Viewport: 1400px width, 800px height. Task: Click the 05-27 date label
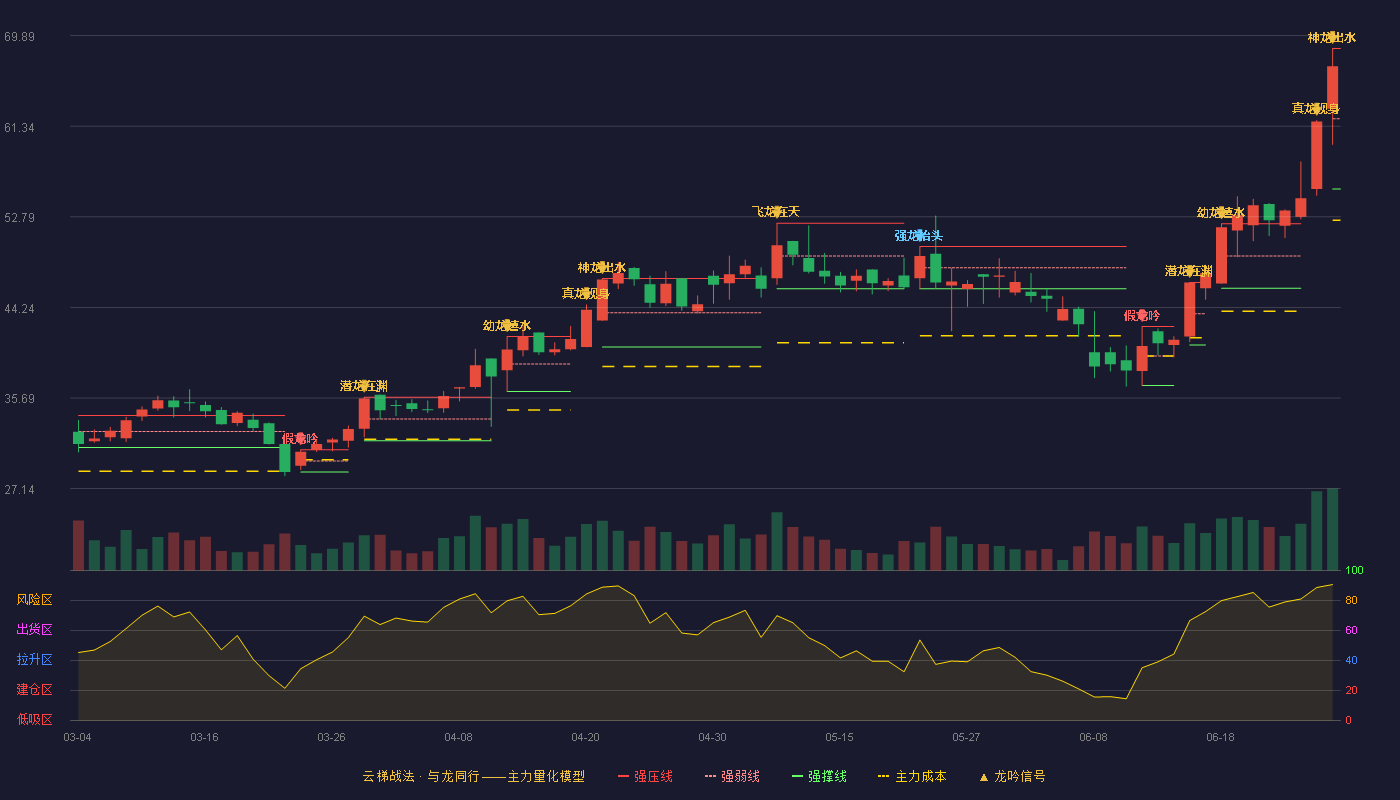click(966, 737)
